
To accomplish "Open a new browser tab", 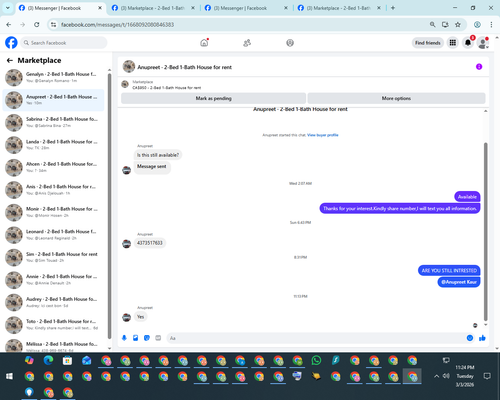I will tap(393, 8).
